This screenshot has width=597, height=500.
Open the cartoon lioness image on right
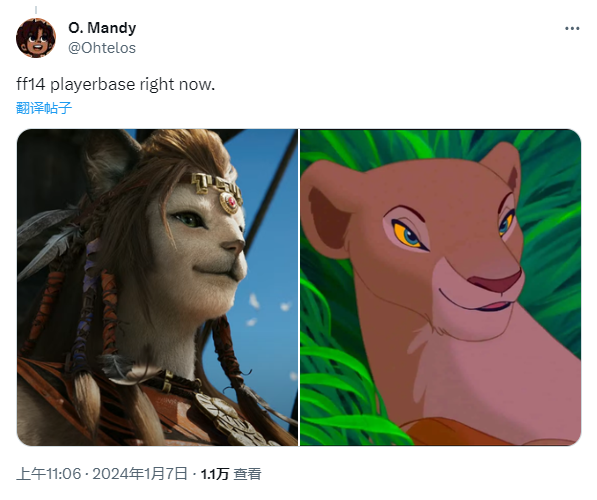(x=441, y=288)
